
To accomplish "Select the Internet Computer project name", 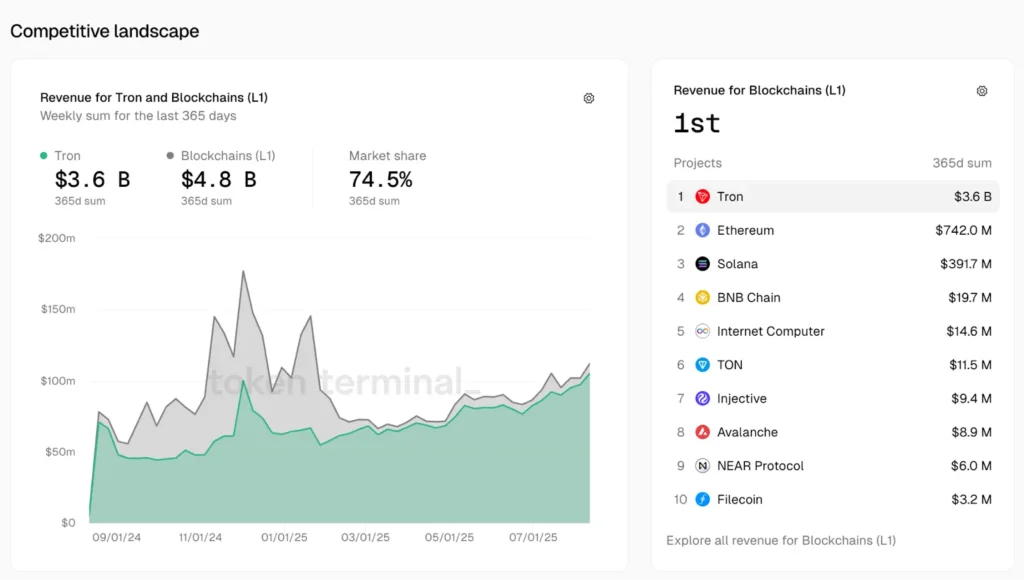I will coord(771,331).
